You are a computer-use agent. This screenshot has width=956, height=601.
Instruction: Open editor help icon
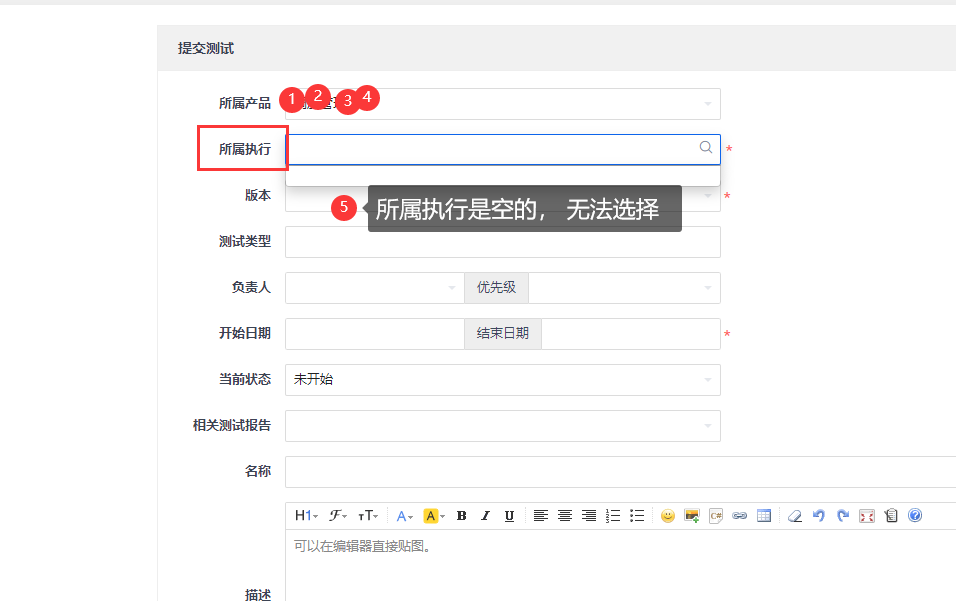pos(915,516)
